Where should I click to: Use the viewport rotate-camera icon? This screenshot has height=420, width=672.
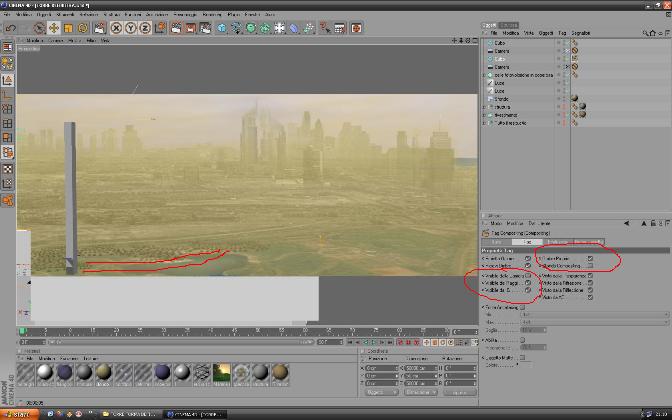(x=468, y=40)
